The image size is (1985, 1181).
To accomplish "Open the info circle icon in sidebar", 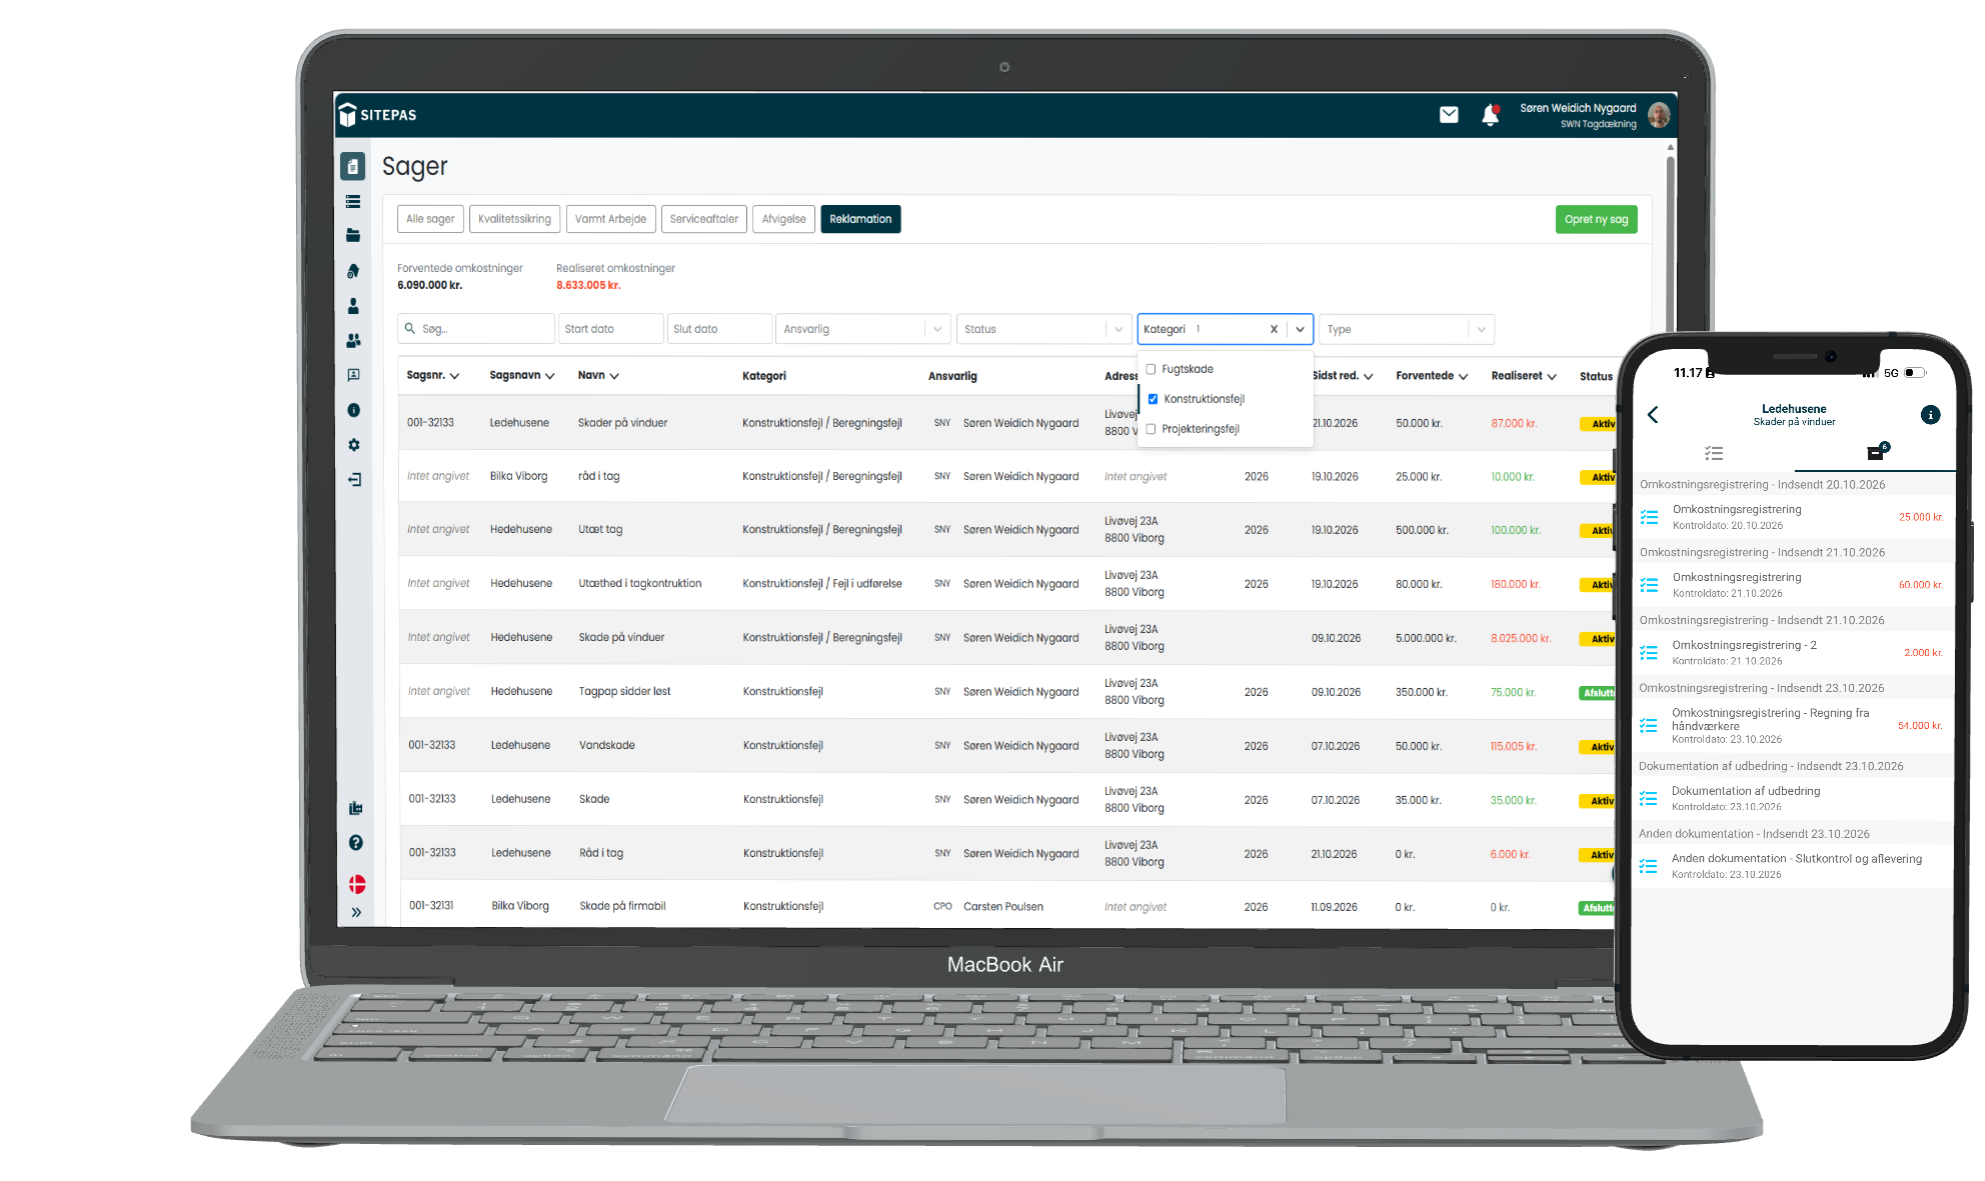I will pyautogui.click(x=353, y=410).
